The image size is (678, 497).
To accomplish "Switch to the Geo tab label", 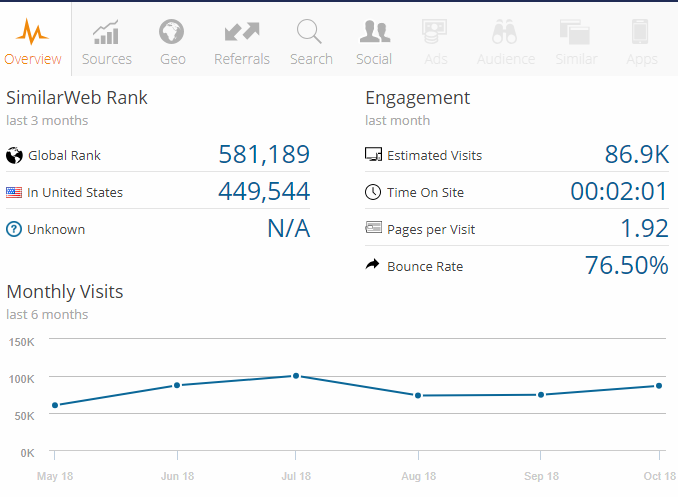I will coord(173,59).
